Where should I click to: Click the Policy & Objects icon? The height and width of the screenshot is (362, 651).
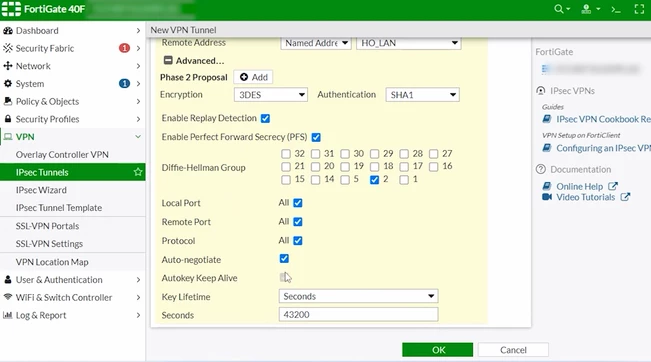8,101
